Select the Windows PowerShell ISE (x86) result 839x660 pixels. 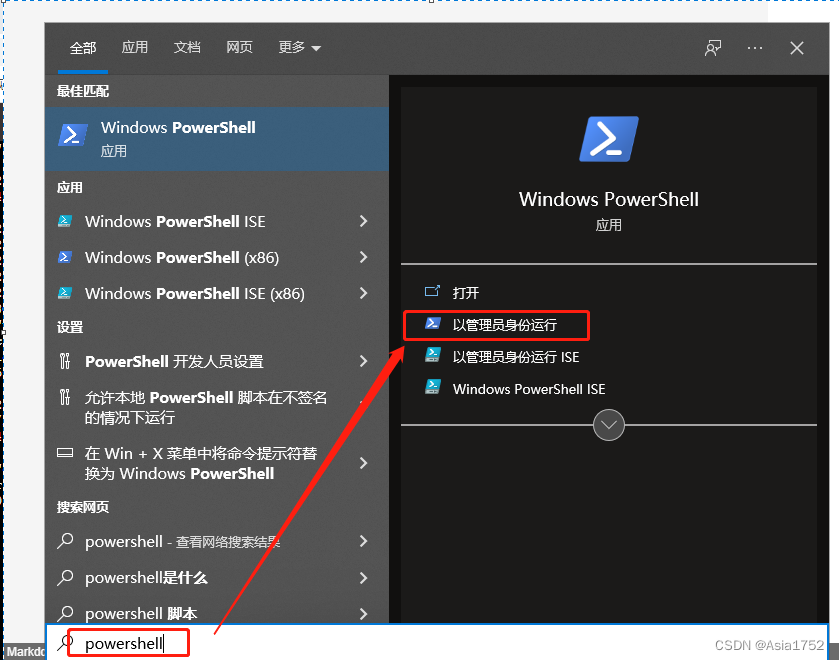click(217, 293)
